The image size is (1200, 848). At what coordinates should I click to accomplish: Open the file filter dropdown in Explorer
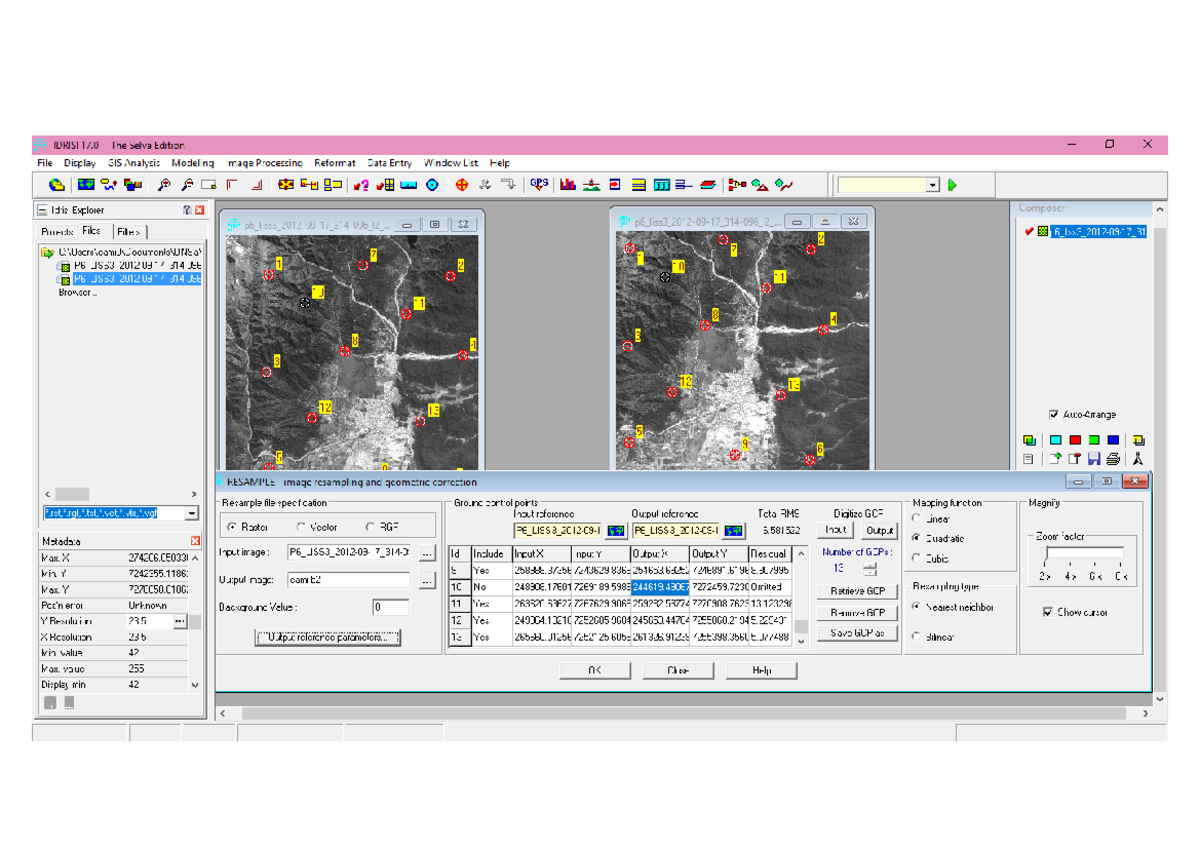click(x=192, y=513)
